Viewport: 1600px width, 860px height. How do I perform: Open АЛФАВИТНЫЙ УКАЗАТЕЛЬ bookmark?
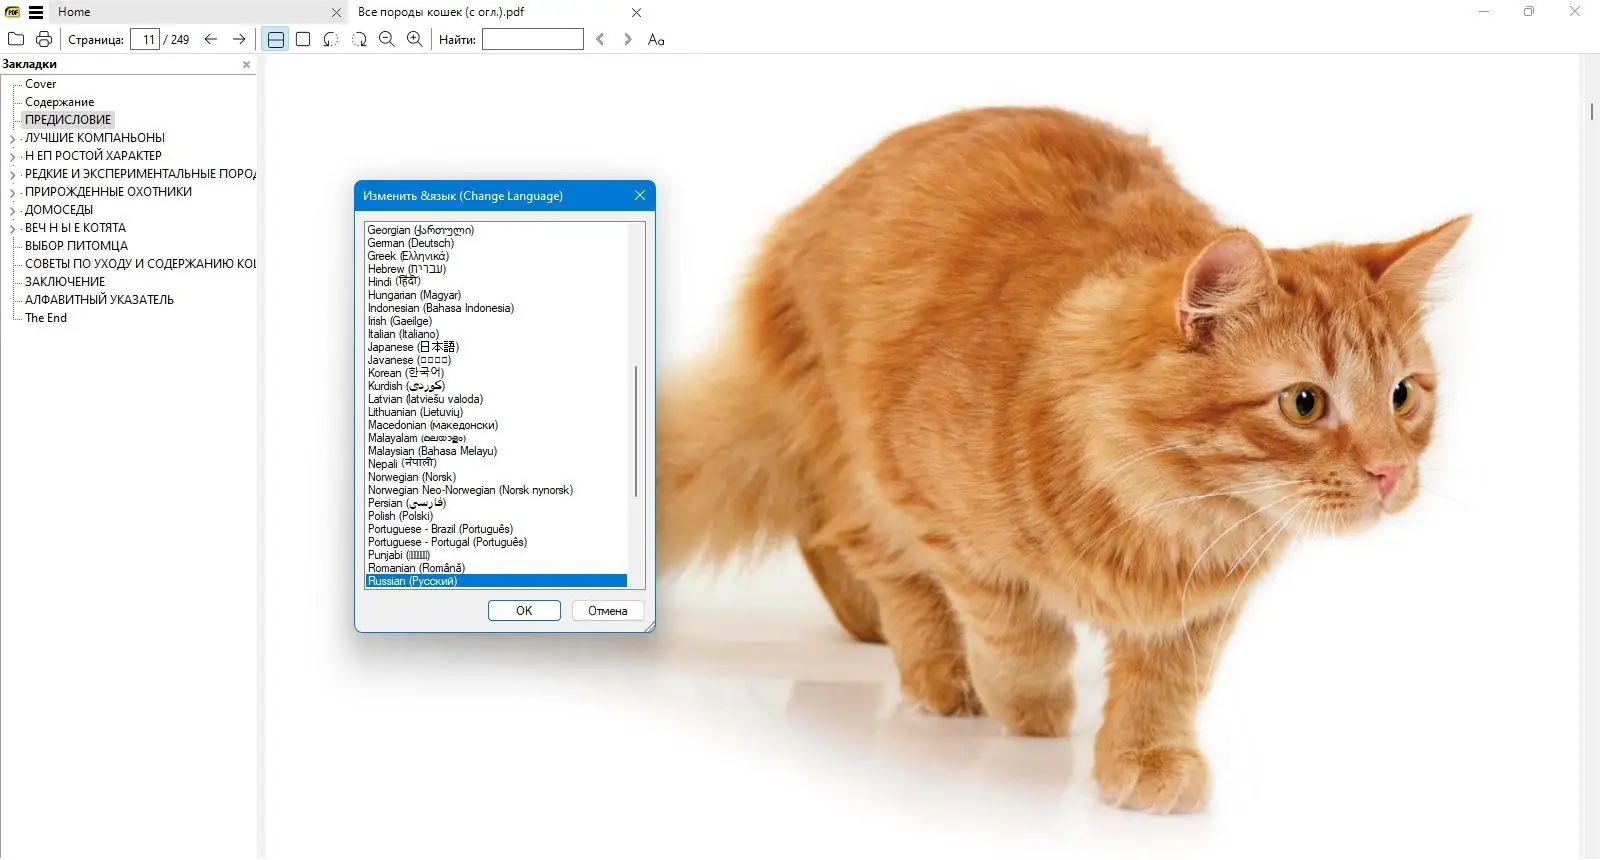point(99,300)
